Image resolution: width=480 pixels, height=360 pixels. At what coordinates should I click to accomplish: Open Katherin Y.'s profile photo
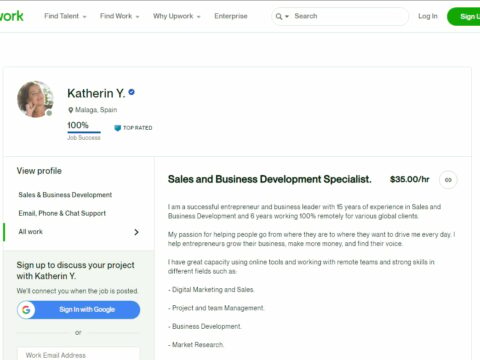coord(35,99)
